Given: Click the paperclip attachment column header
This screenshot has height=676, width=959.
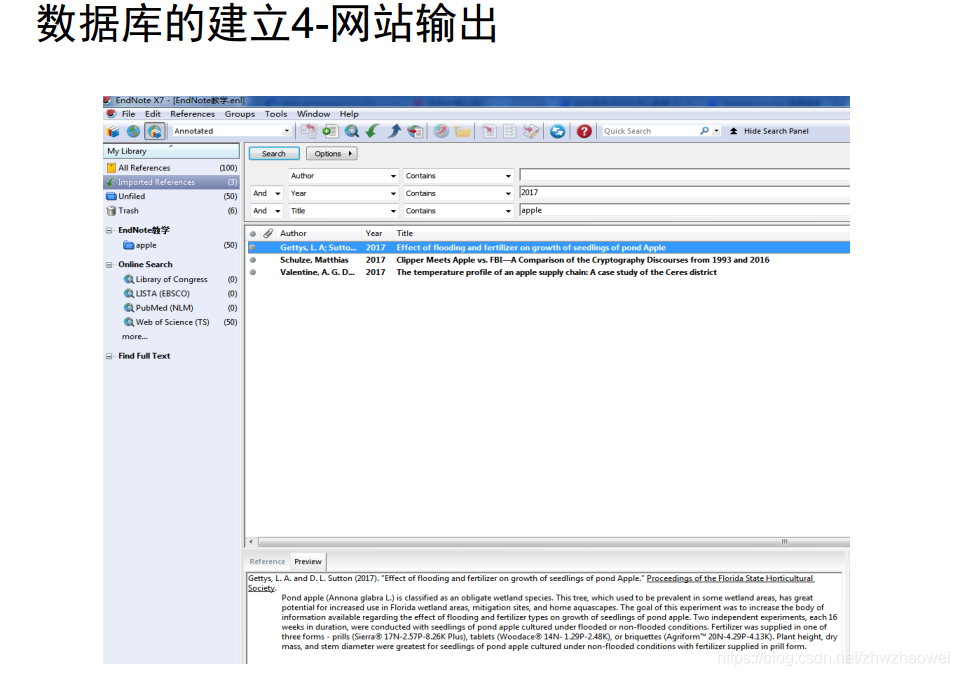Looking at the screenshot, I should (268, 233).
